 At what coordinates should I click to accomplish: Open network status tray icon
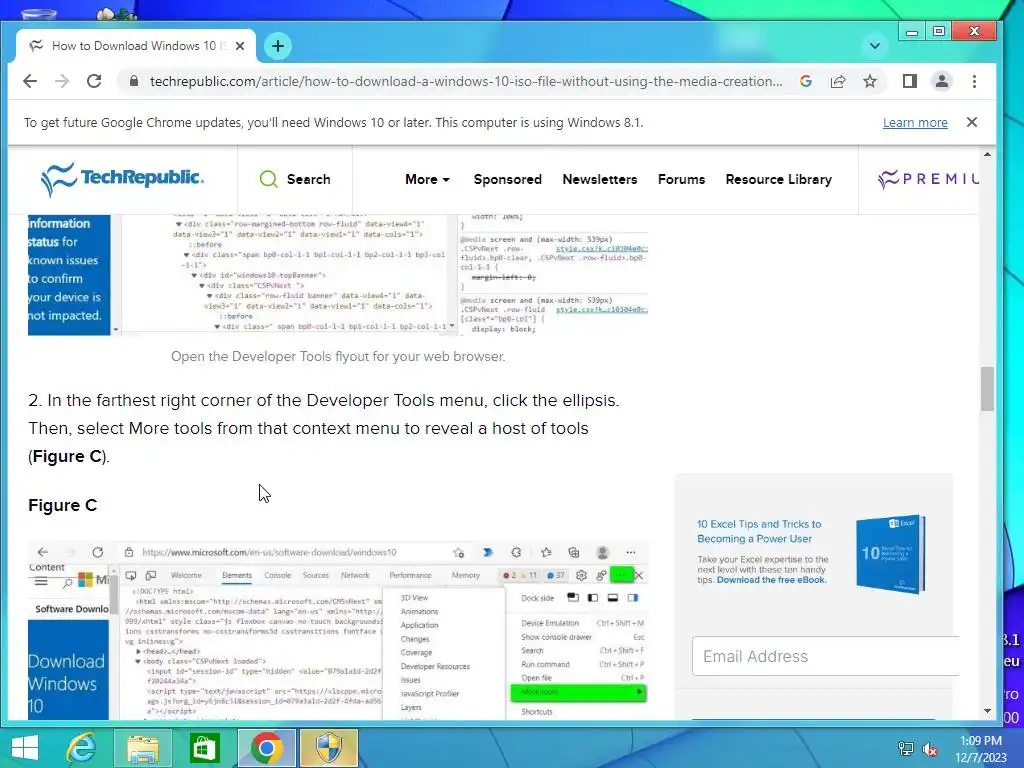[906, 749]
